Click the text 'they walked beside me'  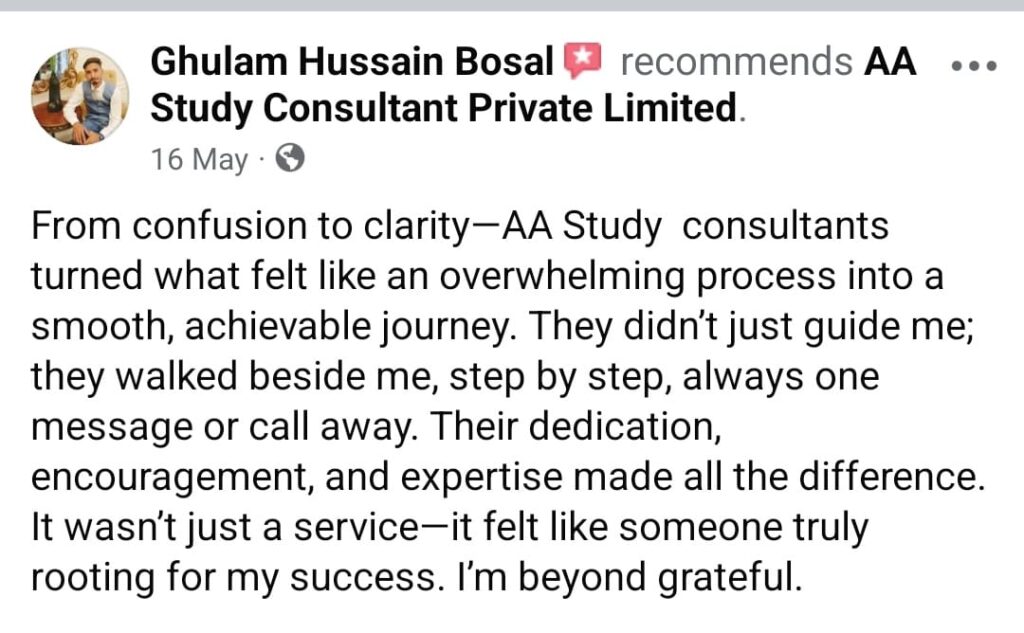tap(234, 378)
